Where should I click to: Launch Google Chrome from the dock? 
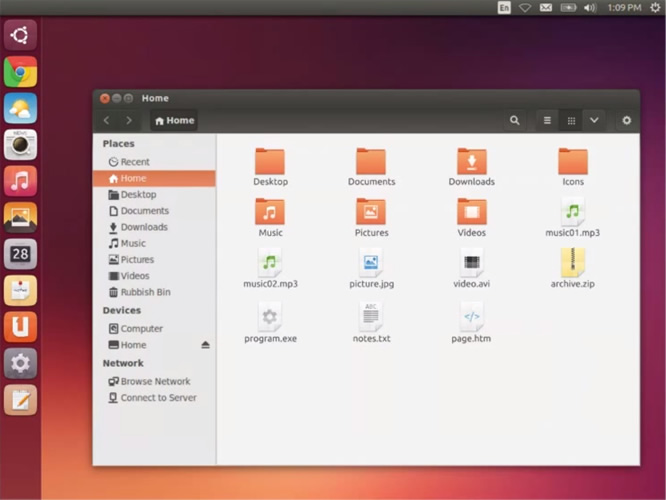coord(20,71)
